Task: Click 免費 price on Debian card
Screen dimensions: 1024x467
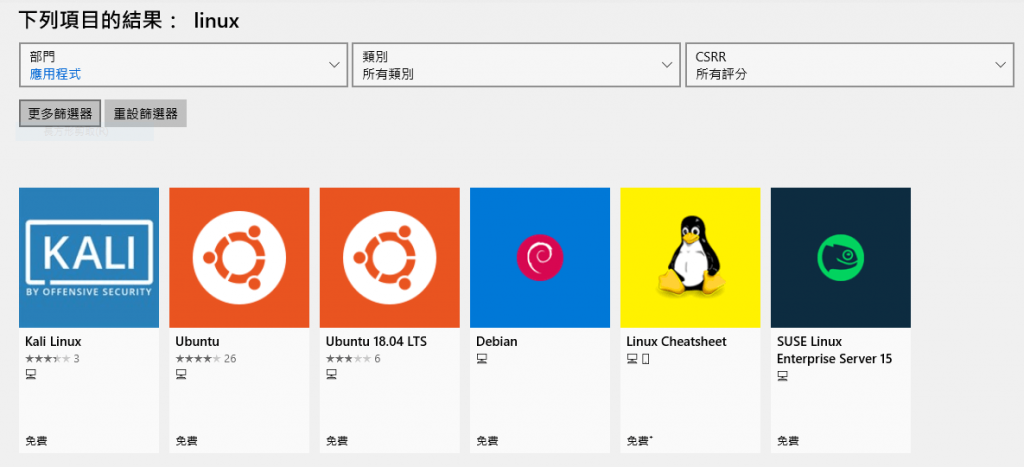Action: [x=487, y=441]
